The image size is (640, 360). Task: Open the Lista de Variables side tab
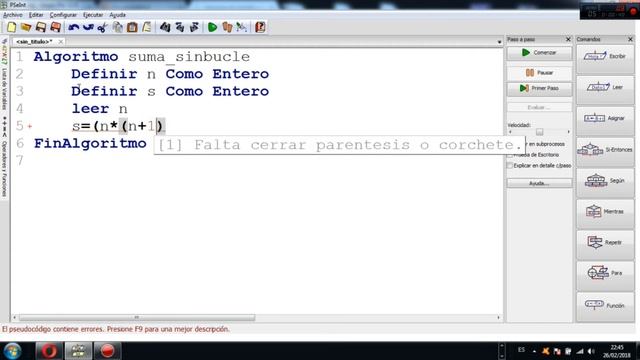click(x=4, y=89)
